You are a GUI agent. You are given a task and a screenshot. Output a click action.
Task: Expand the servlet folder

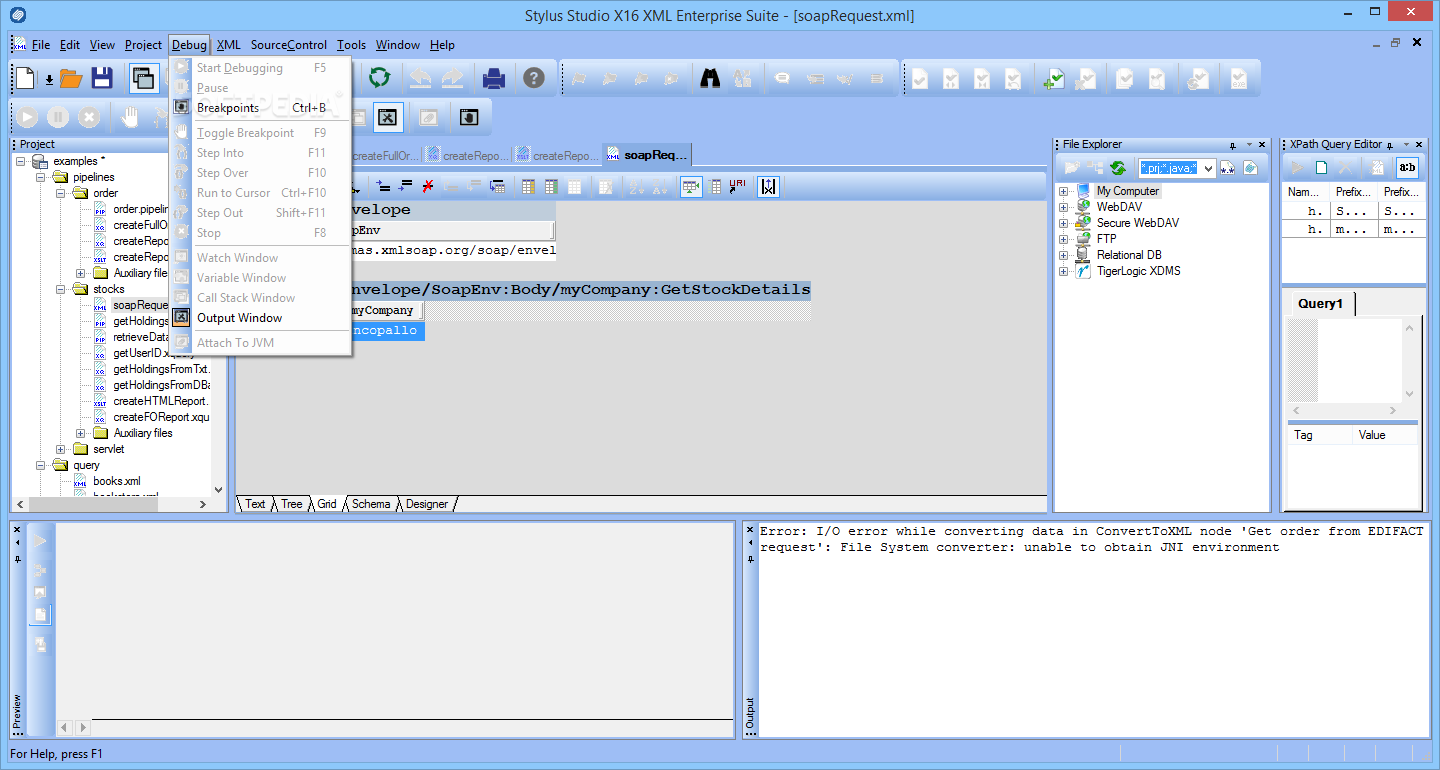pos(61,449)
